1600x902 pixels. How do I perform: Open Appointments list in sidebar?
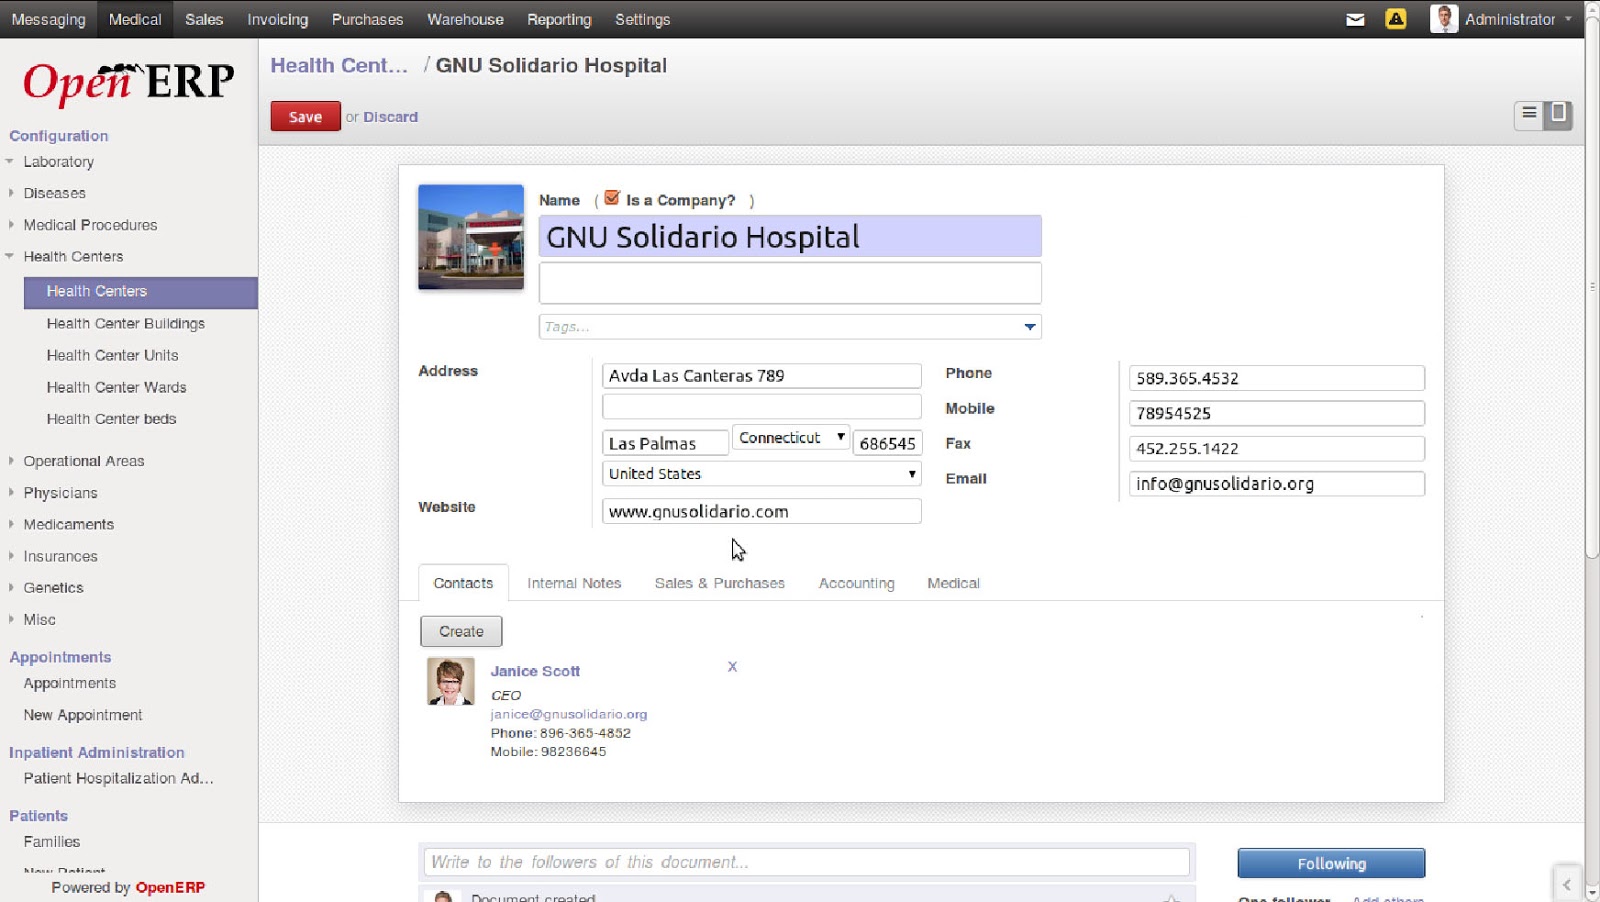coord(70,684)
